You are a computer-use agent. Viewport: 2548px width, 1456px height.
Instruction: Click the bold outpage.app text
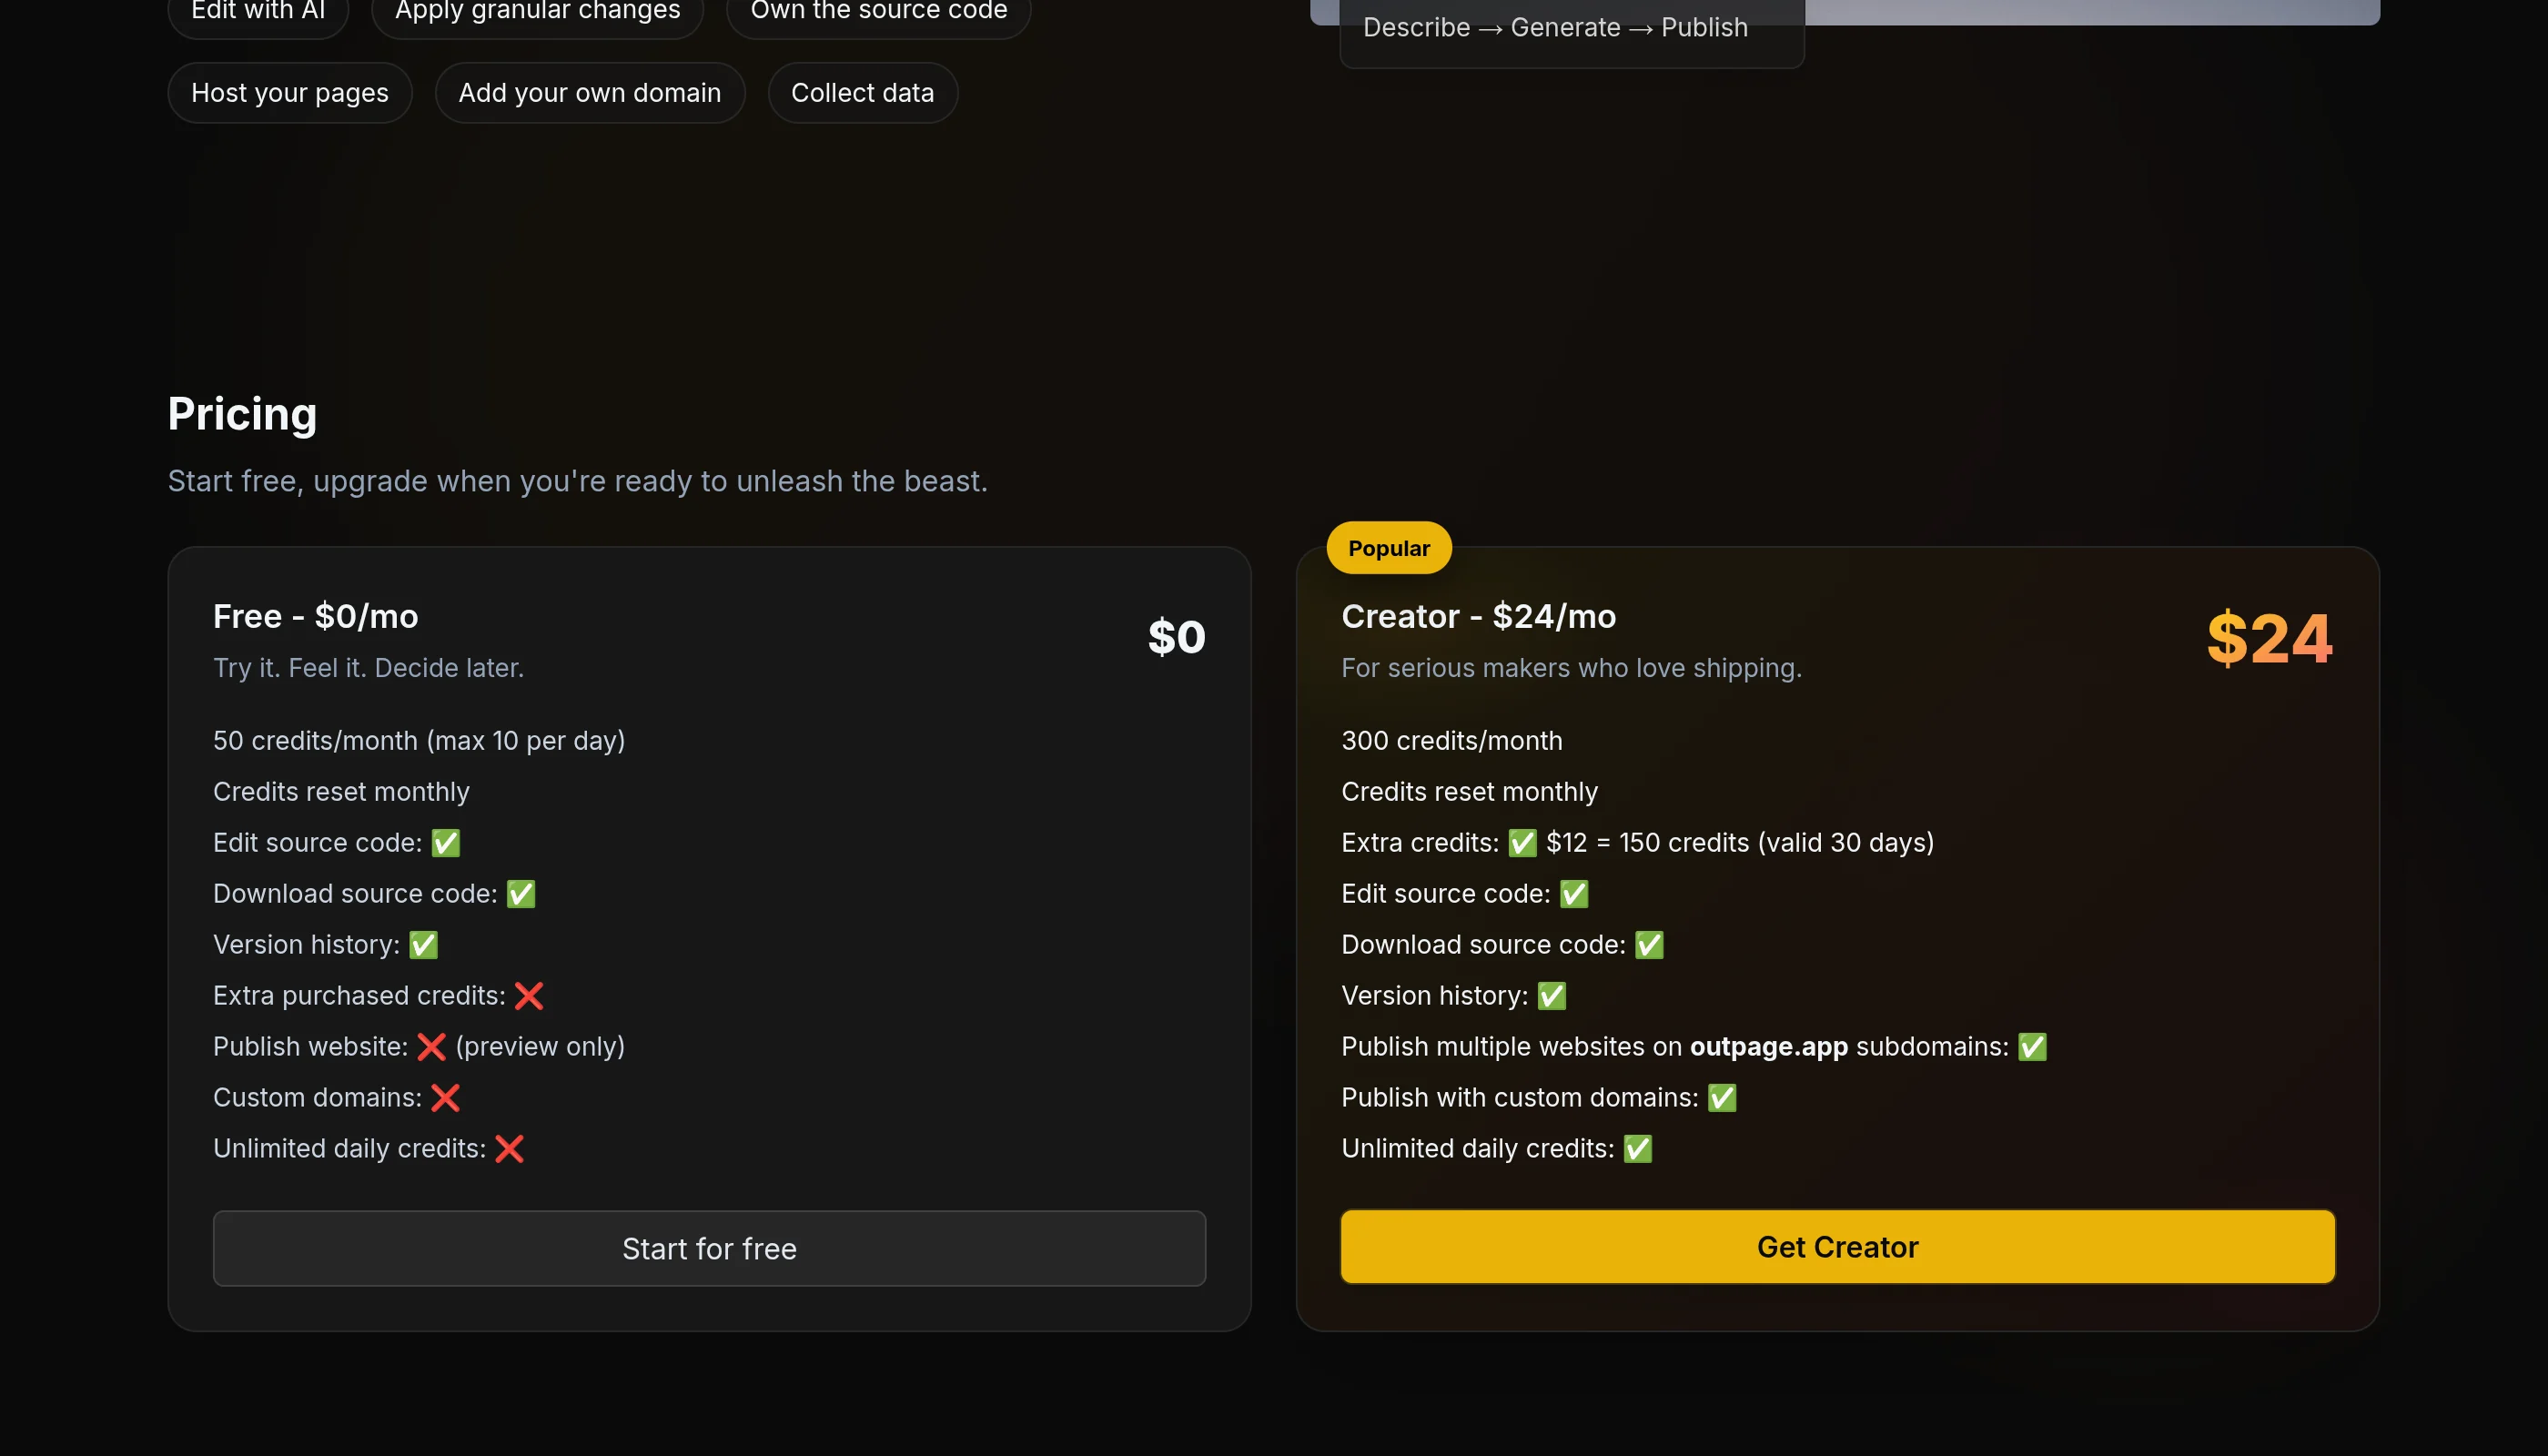tap(1768, 1047)
